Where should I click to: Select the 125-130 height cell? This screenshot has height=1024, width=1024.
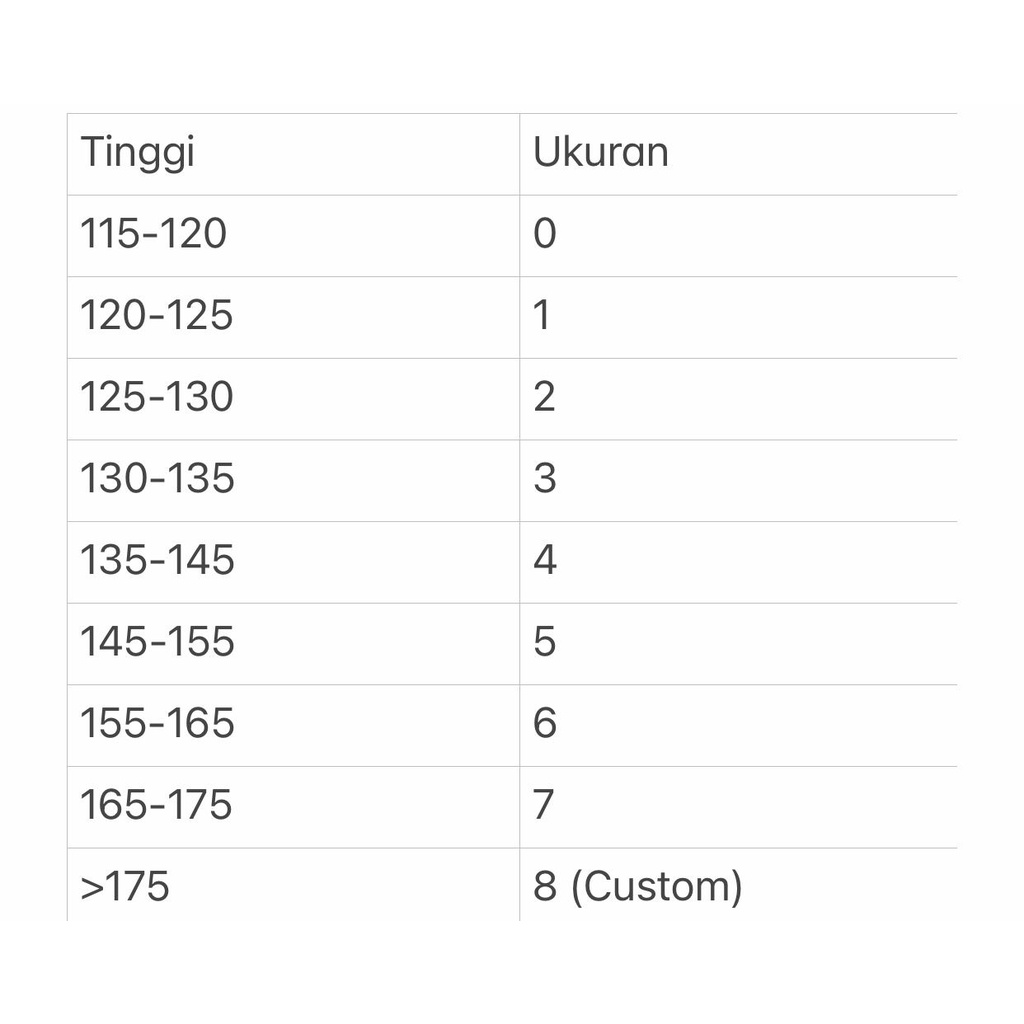(x=157, y=398)
